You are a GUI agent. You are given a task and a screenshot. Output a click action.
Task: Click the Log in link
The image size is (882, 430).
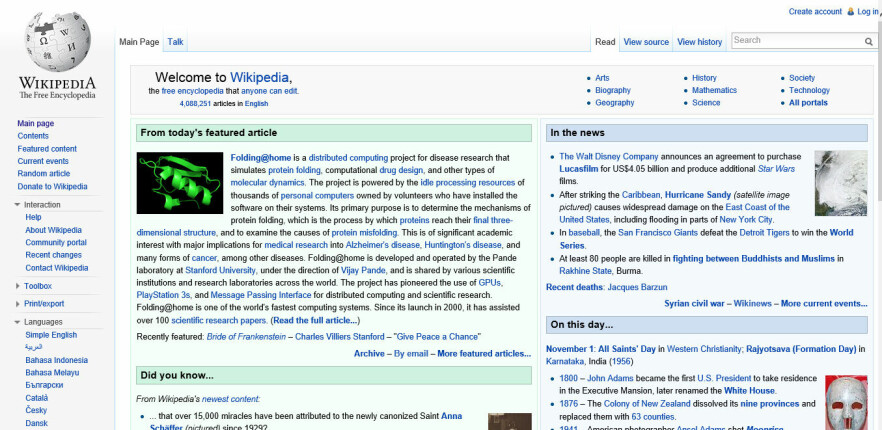(867, 11)
